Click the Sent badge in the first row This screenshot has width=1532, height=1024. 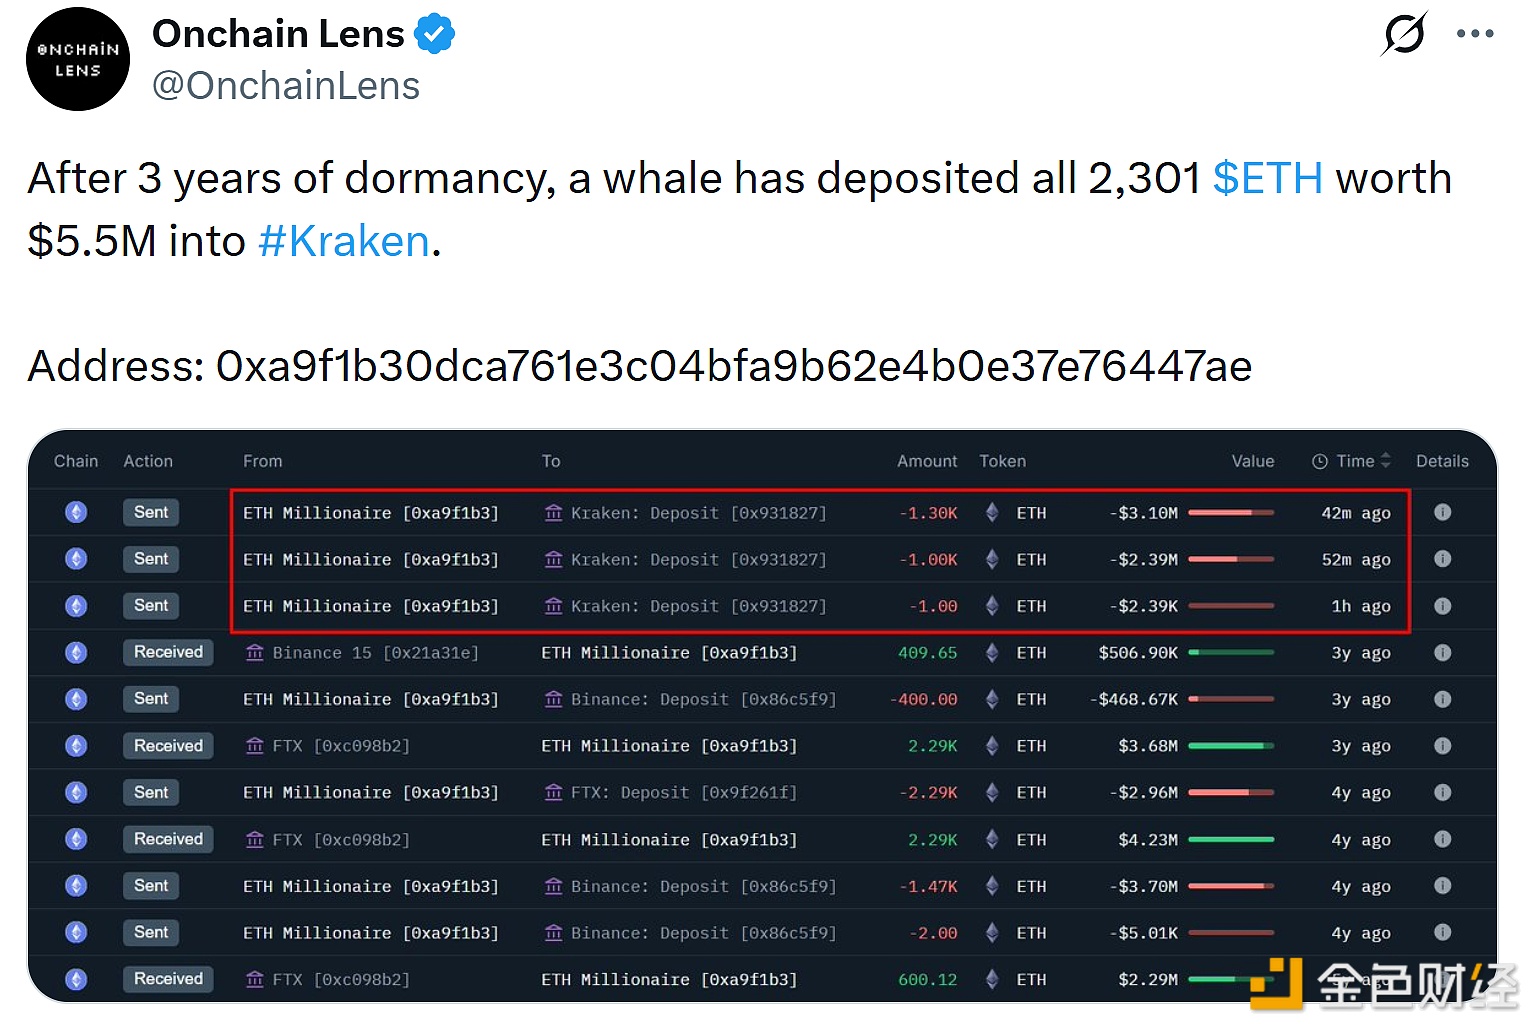pyautogui.click(x=151, y=512)
